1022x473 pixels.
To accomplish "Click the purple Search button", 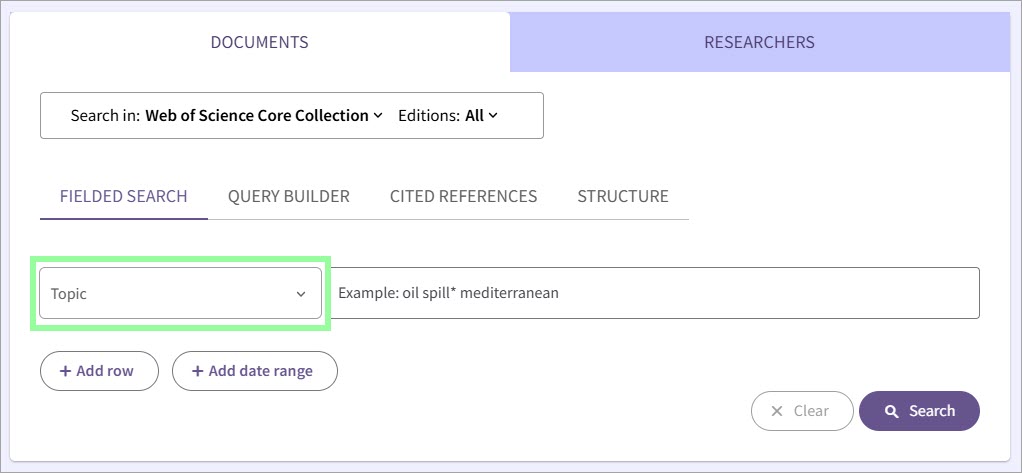I will (x=919, y=411).
